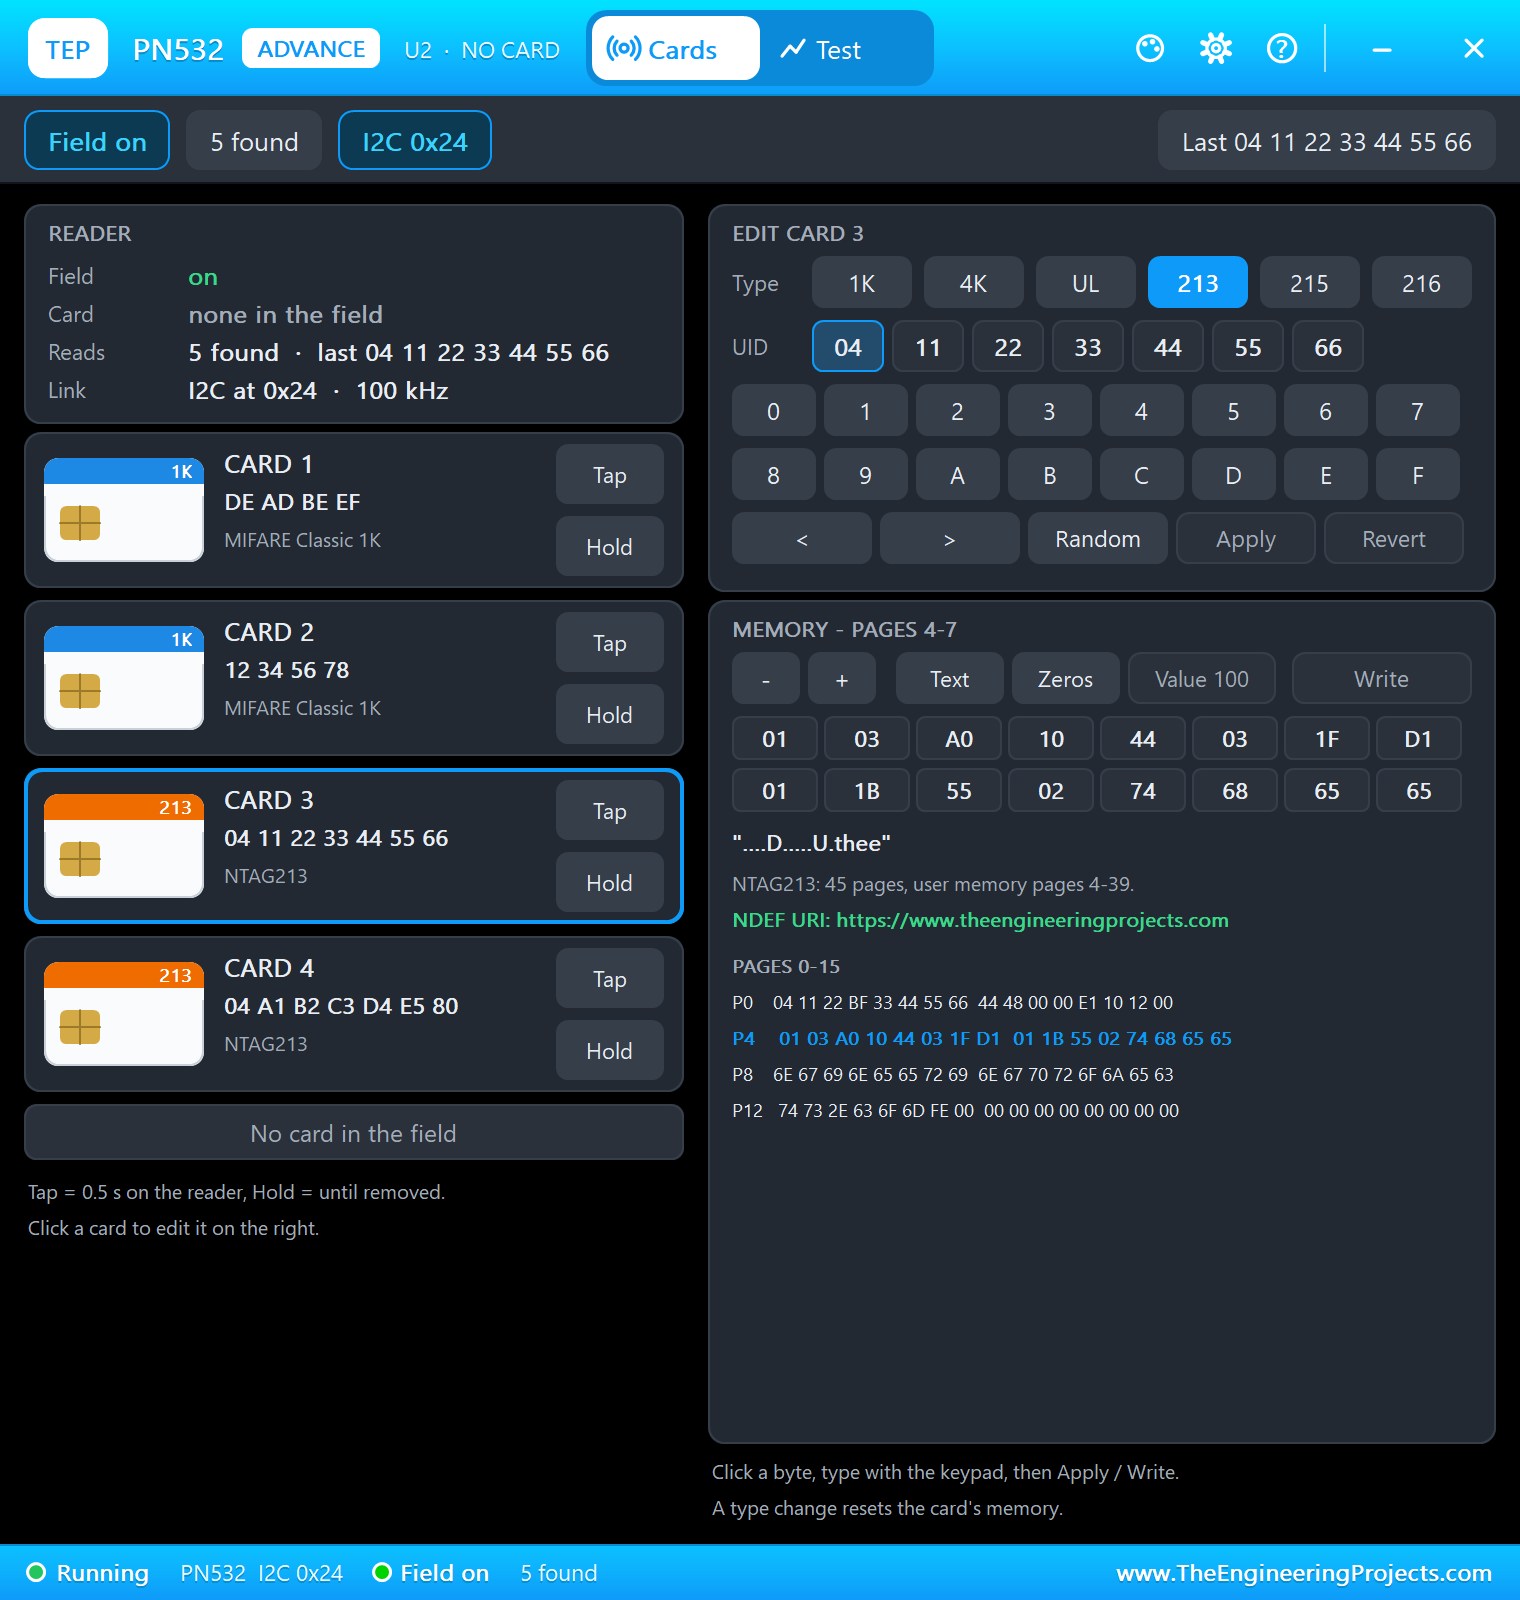Toggle the ADVANCE mode badge
Viewport: 1520px width, 1600px height.
point(311,48)
